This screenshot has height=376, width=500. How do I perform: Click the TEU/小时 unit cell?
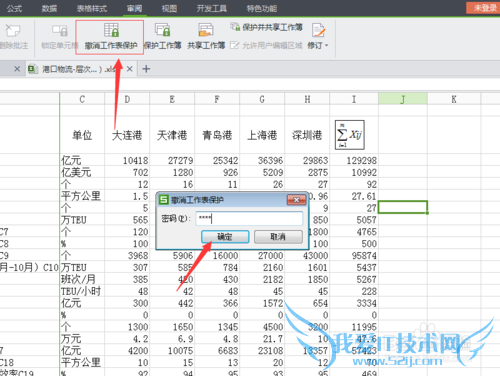coord(82,291)
